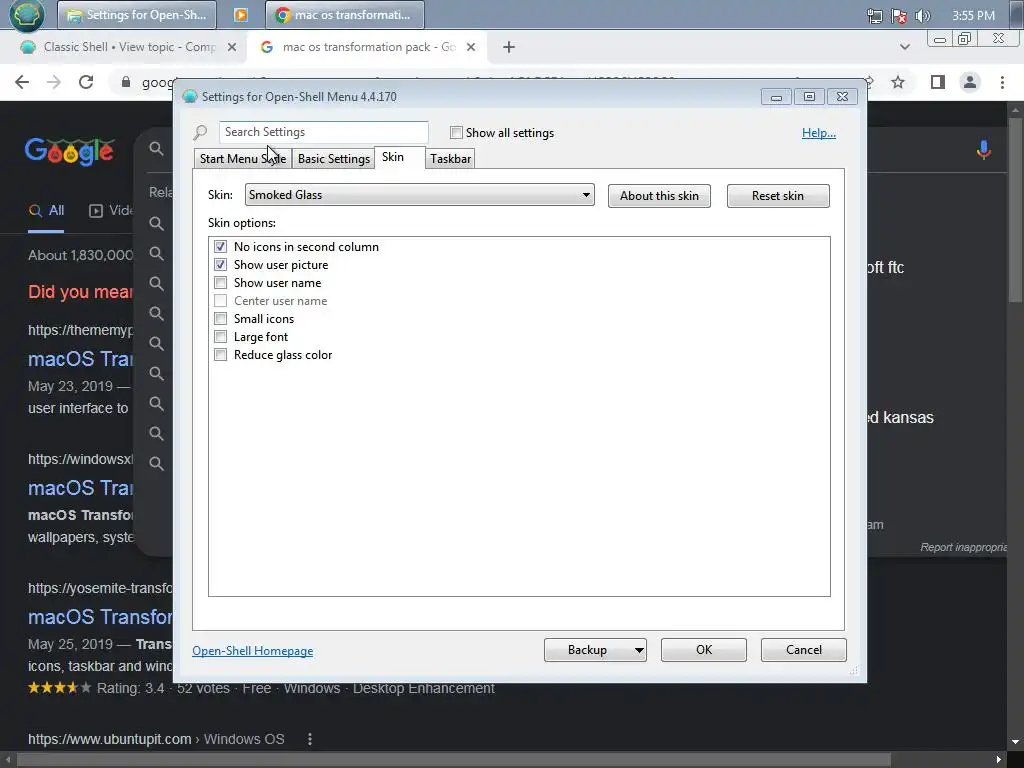The width and height of the screenshot is (1024, 768).
Task: Open the volume speaker tray icon
Action: point(922,16)
